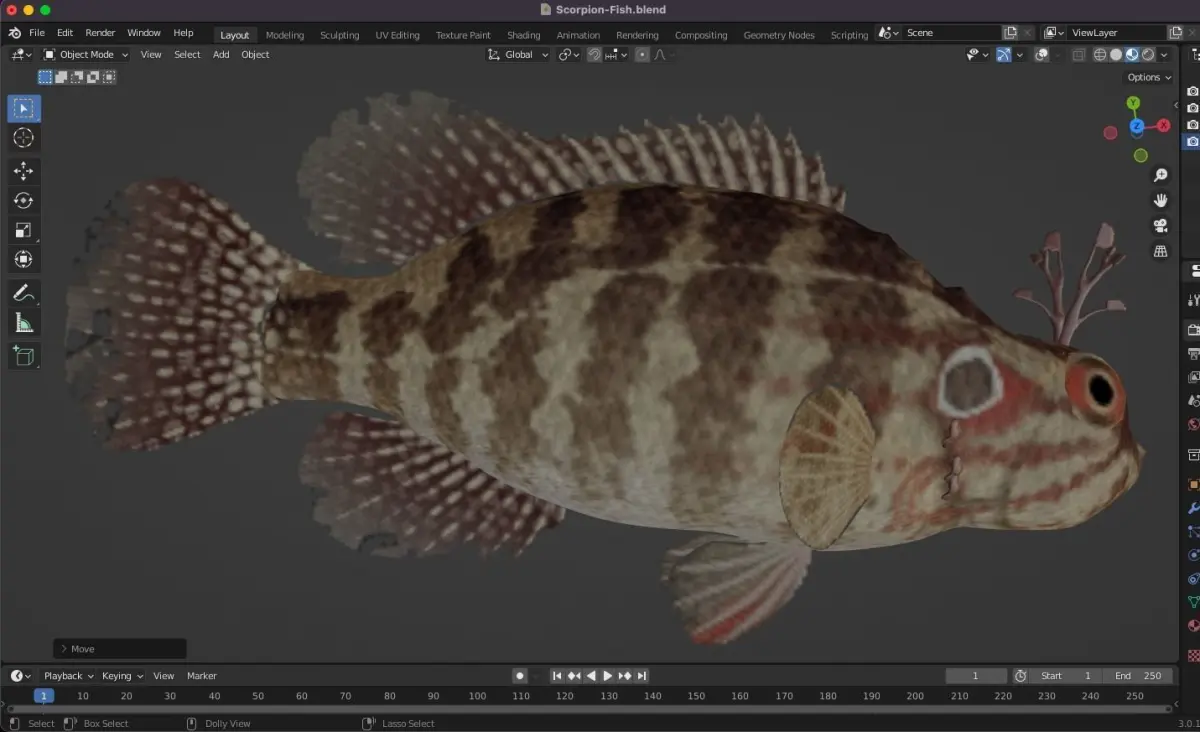Toggle the auto keying record button
The height and width of the screenshot is (732, 1200).
click(x=520, y=676)
